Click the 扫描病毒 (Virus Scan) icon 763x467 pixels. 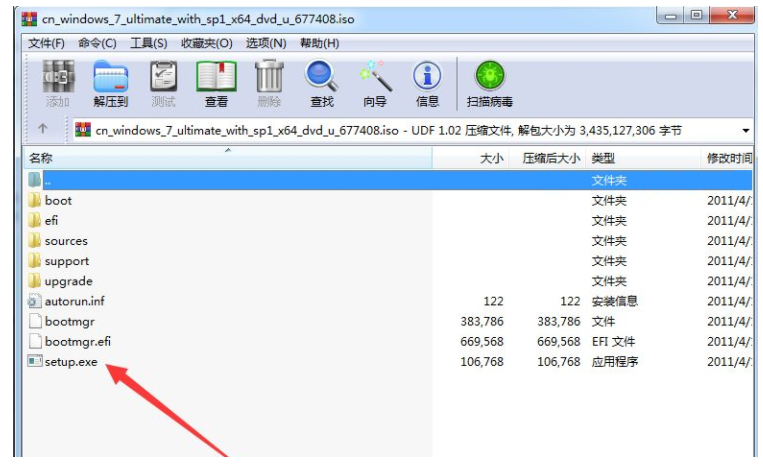(490, 76)
